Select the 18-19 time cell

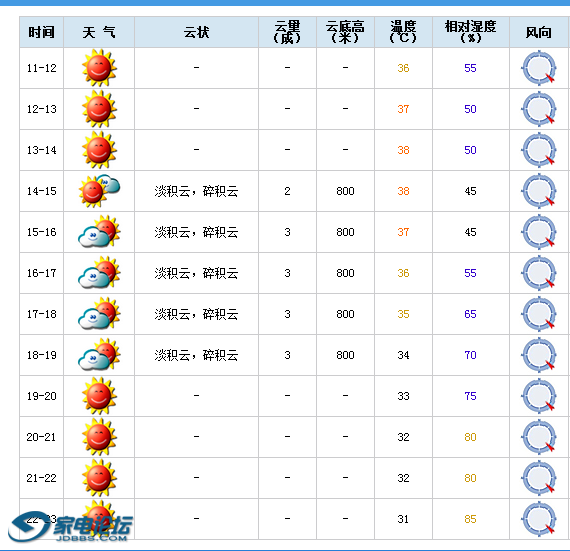(x=41, y=355)
